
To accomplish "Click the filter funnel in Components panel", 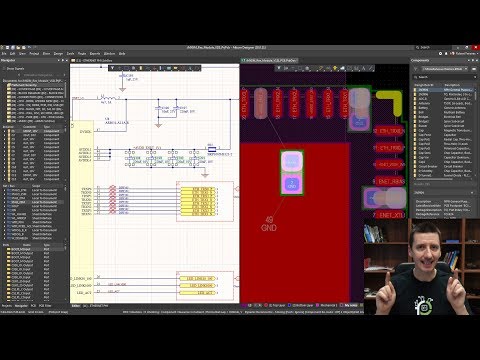I will click(x=416, y=69).
